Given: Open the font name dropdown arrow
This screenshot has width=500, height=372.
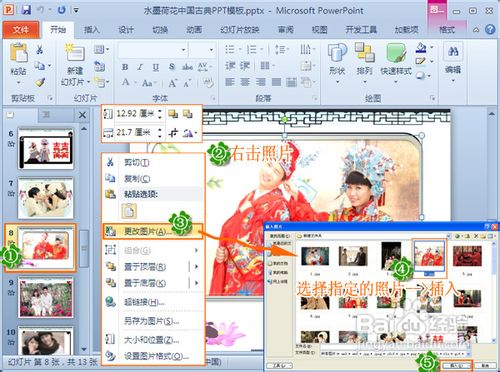Looking at the screenshot, I should click(183, 50).
